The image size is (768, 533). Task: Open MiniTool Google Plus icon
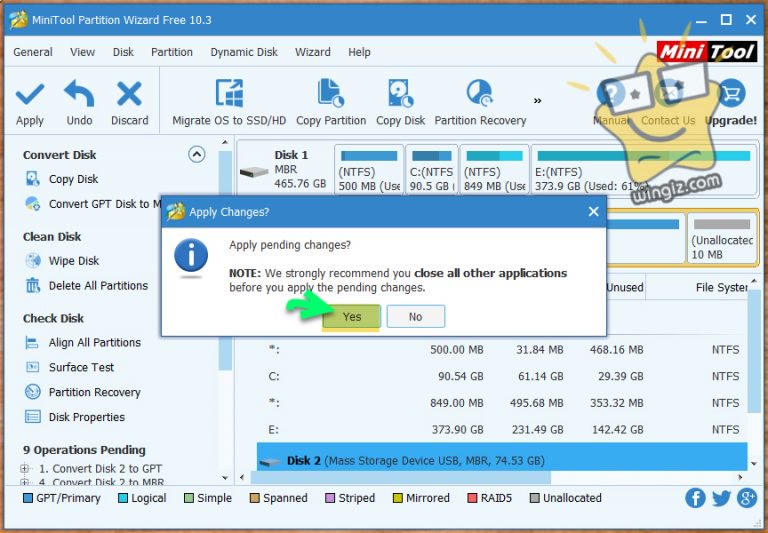tap(747, 498)
